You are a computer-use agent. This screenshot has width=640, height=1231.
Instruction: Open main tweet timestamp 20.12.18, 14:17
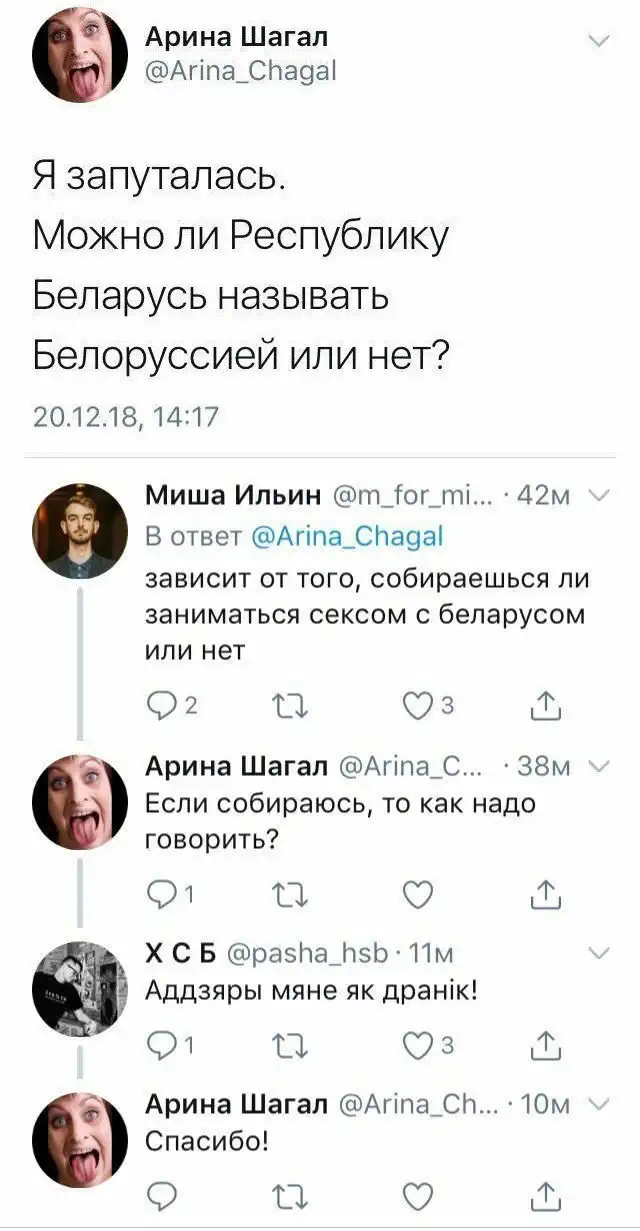coord(125,416)
